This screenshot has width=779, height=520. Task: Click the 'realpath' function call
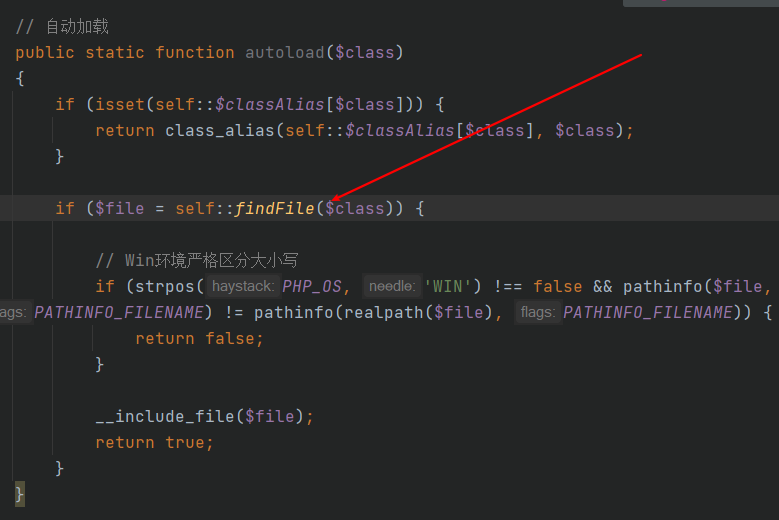coord(384,312)
